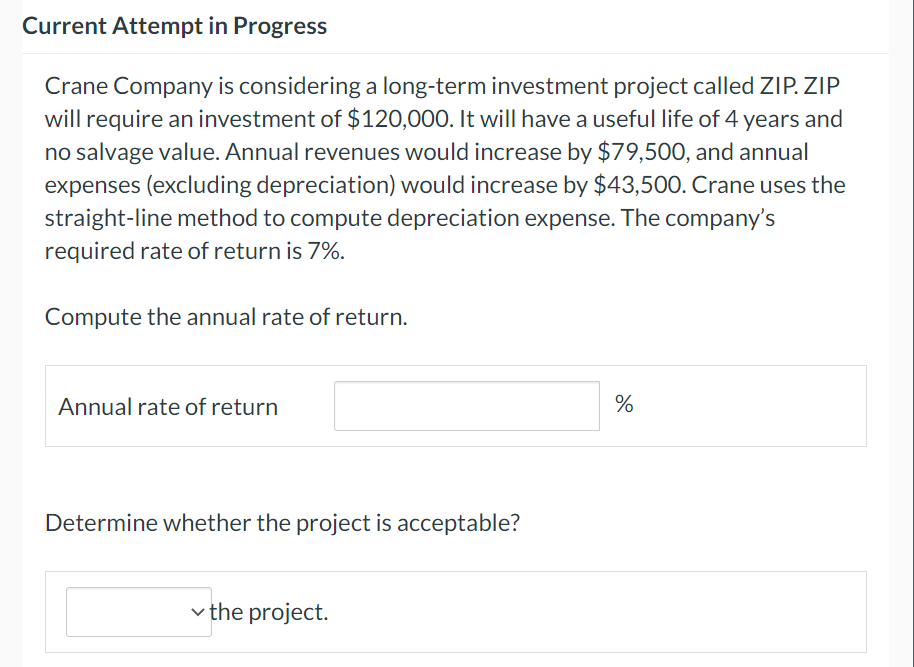Viewport: 914px width, 667px height.
Task: Click the 'Annual rate of return' label
Action: pyautogui.click(x=168, y=407)
